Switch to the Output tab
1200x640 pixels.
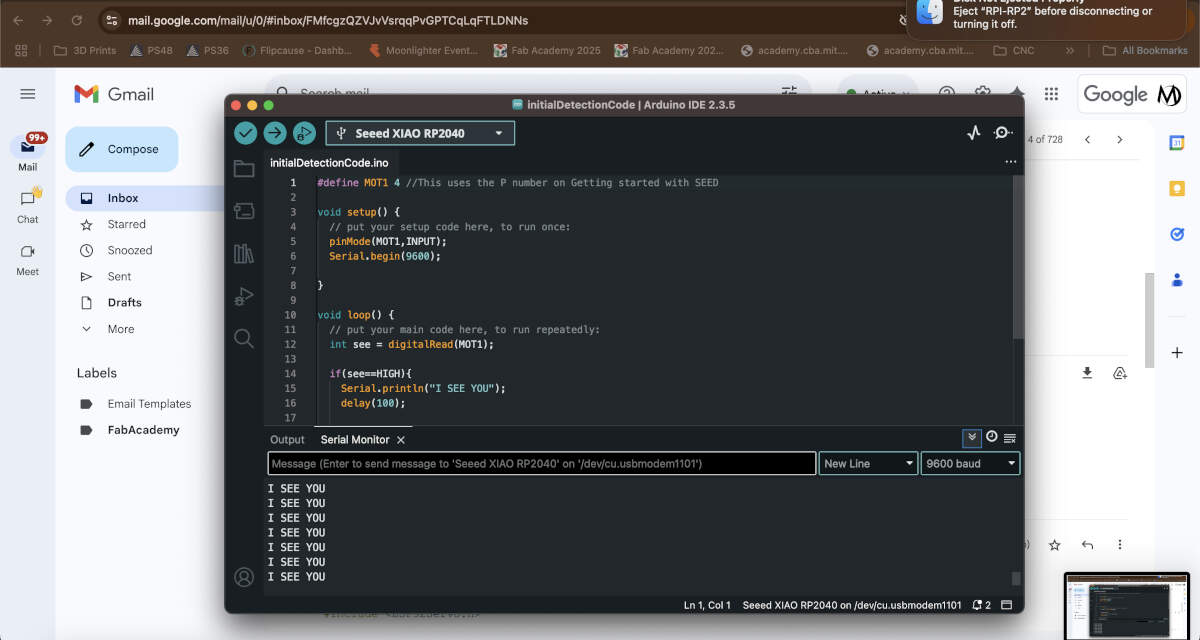pyautogui.click(x=287, y=440)
